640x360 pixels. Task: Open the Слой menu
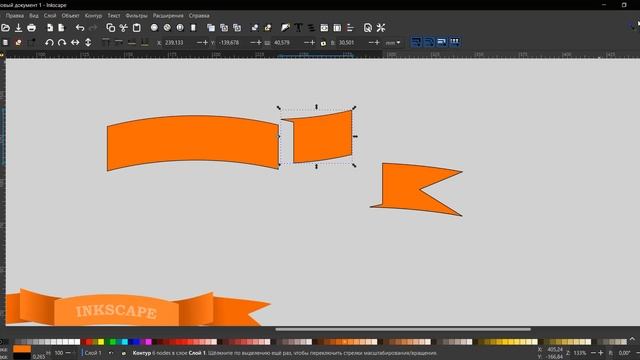50,16
